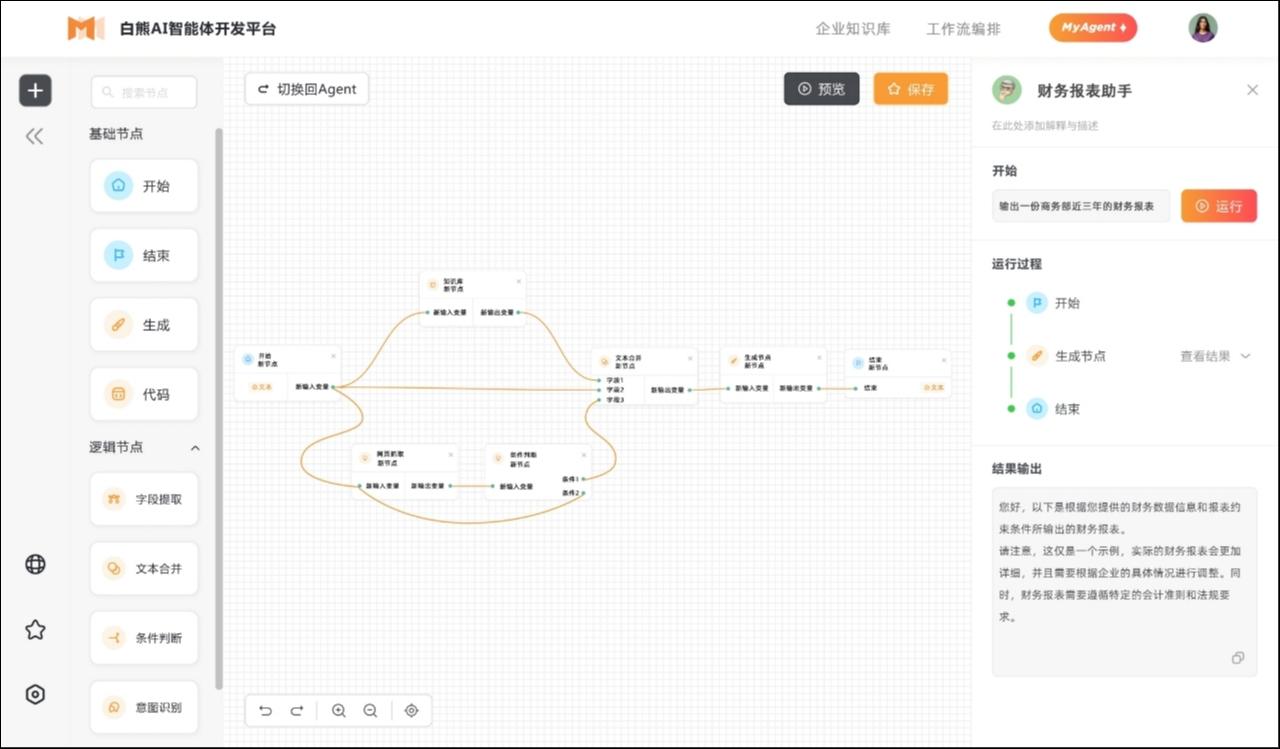1280x749 pixels.
Task: Collapse the sidebar with the double-chevron icon
Action: 35,136
